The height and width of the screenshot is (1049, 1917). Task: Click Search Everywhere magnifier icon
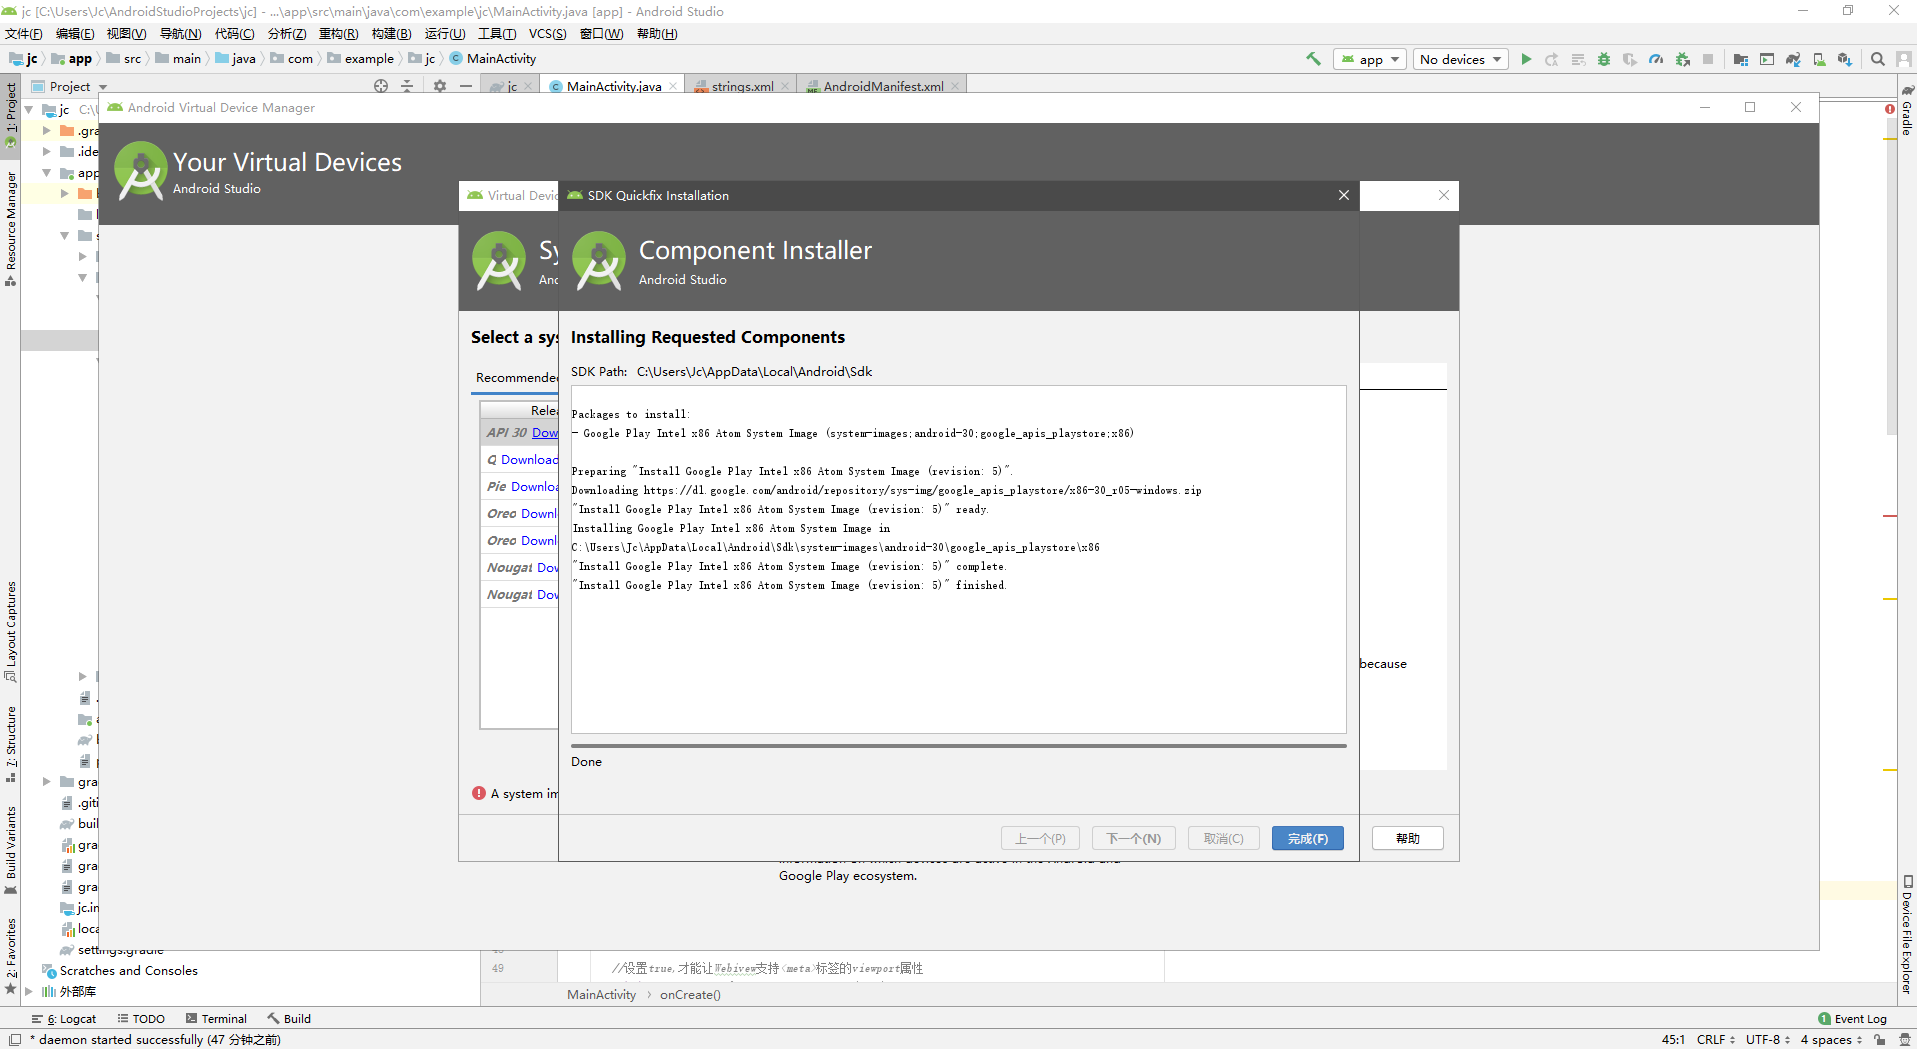point(1878,59)
